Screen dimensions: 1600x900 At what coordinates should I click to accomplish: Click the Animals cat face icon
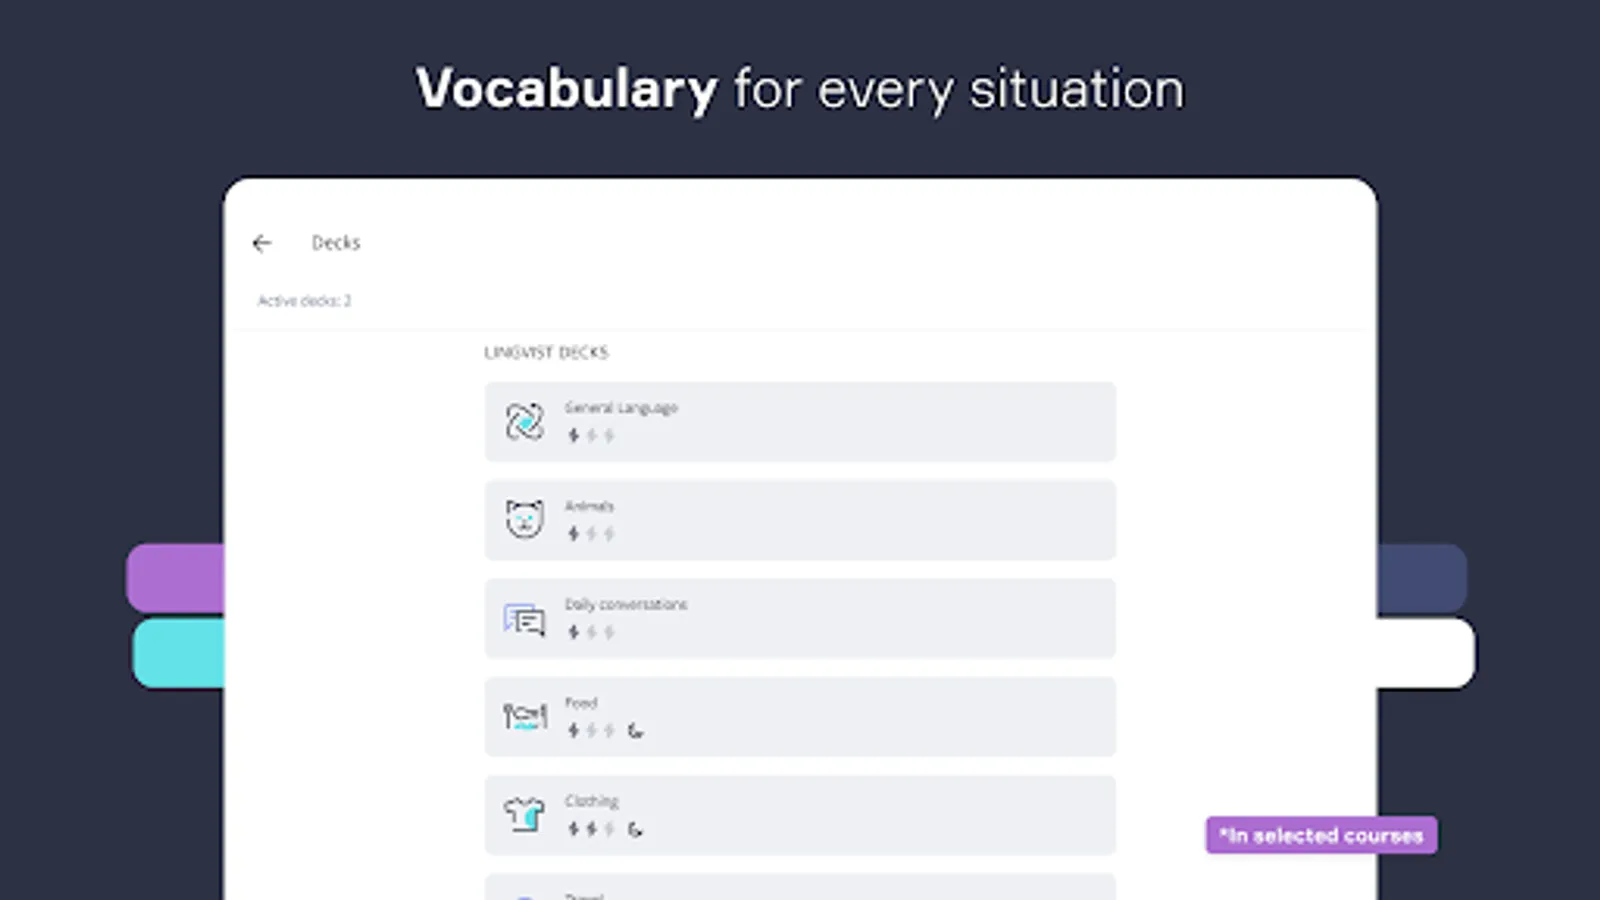pyautogui.click(x=524, y=520)
